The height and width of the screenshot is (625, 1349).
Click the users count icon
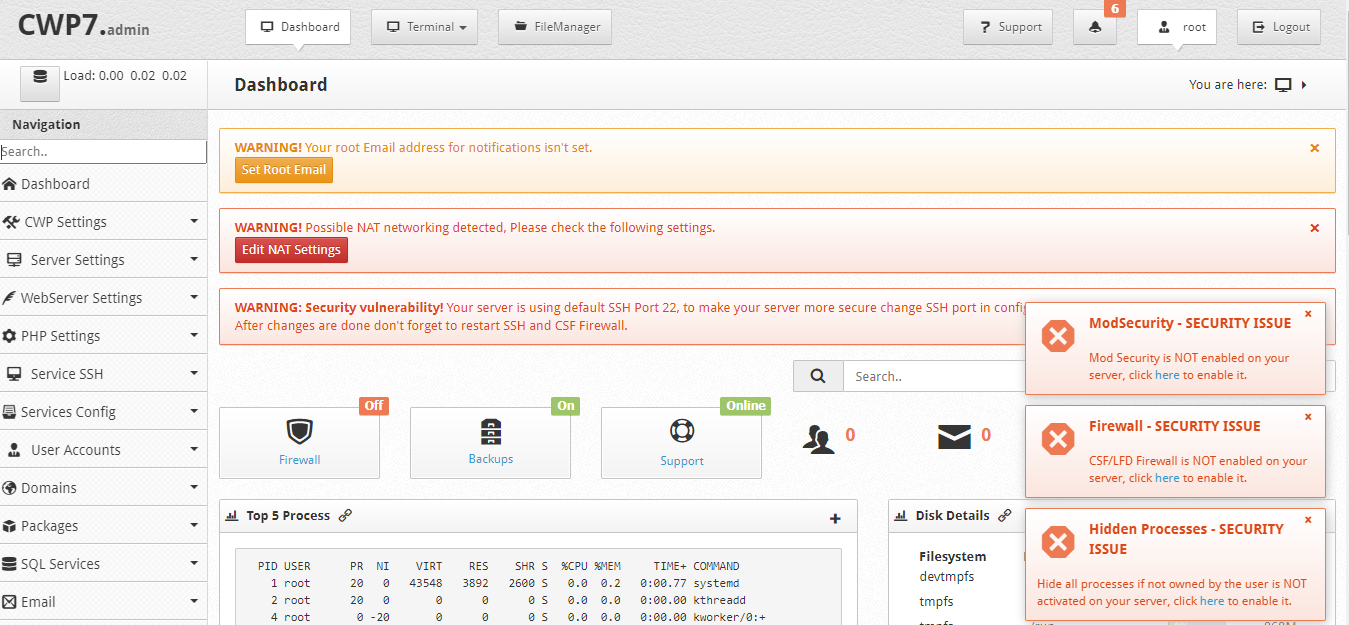tap(819, 438)
